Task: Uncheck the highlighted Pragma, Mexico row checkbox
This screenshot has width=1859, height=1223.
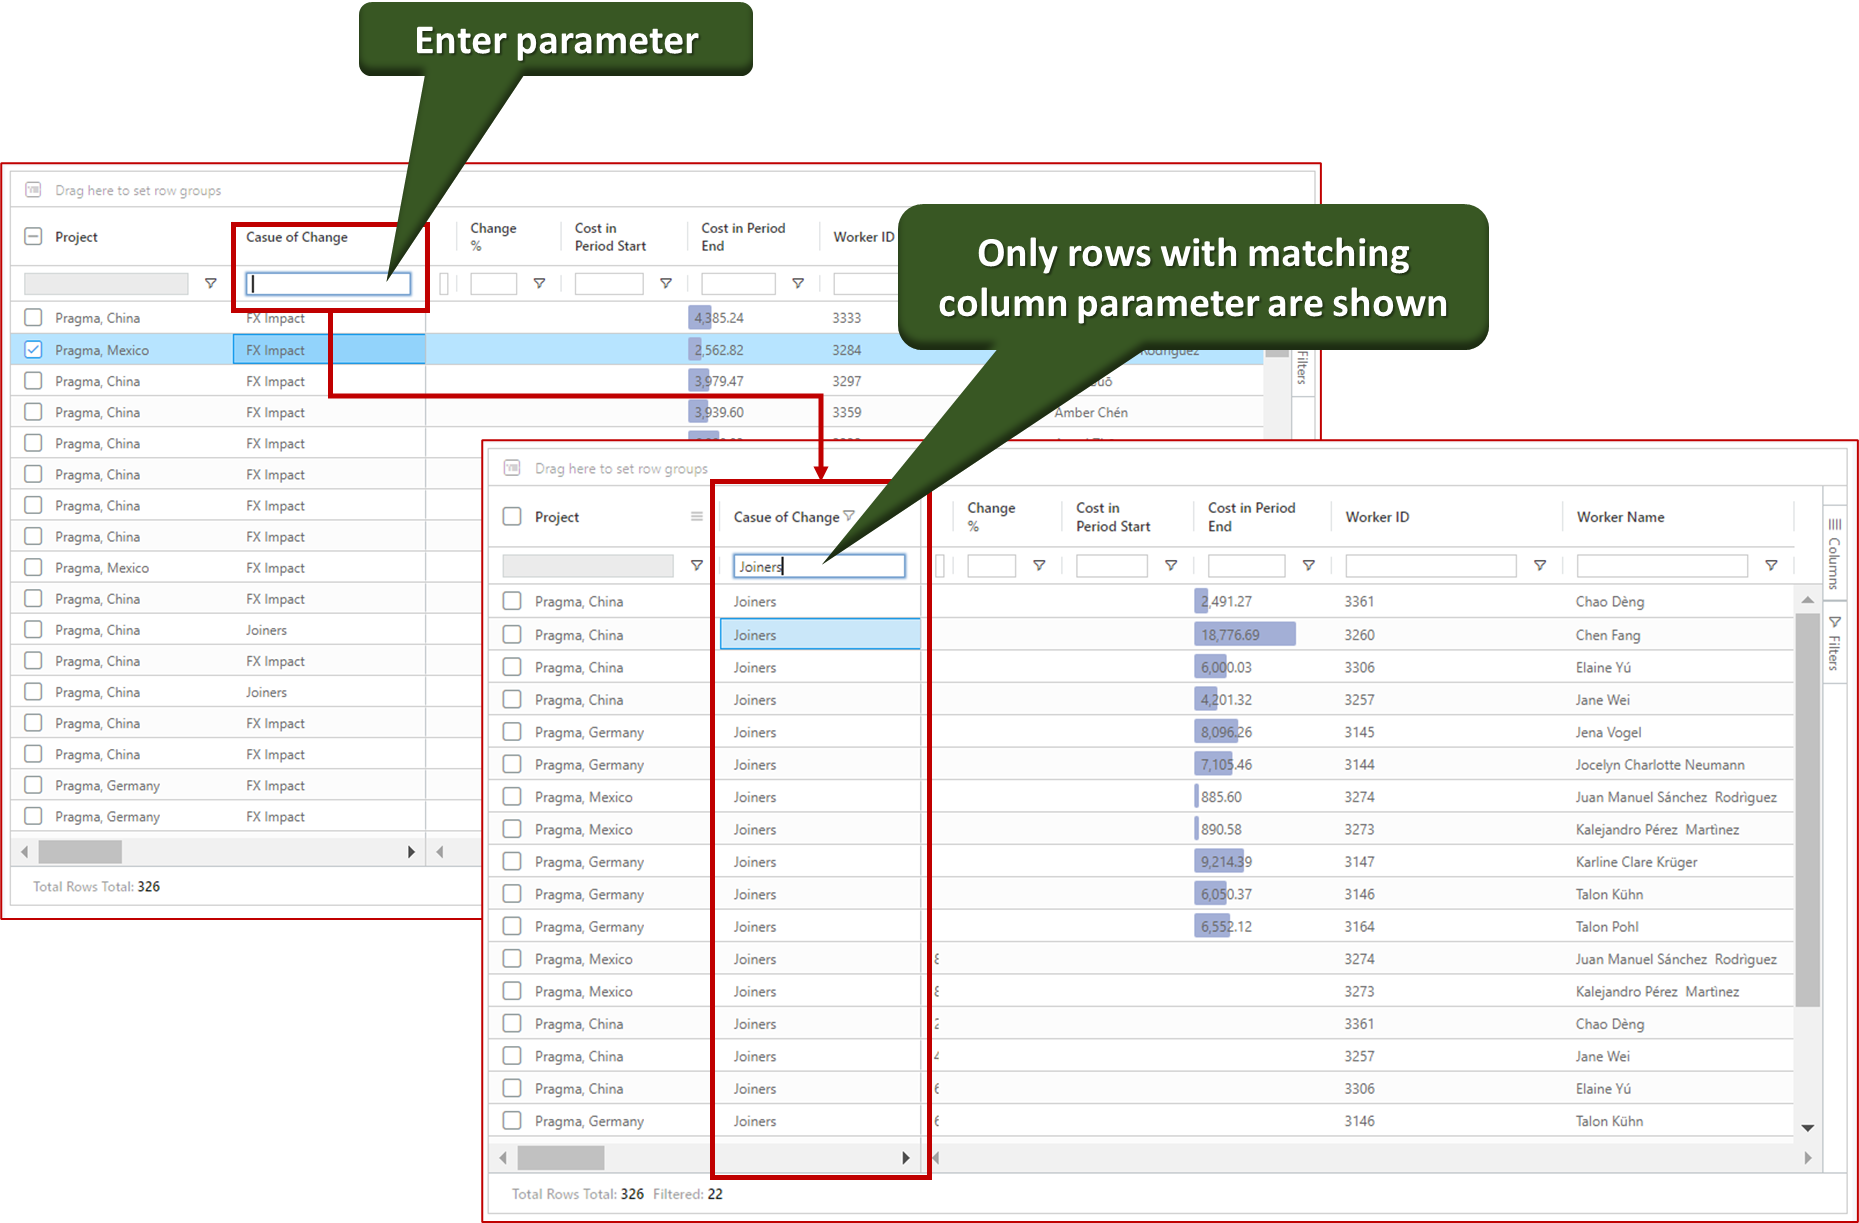Action: point(33,350)
